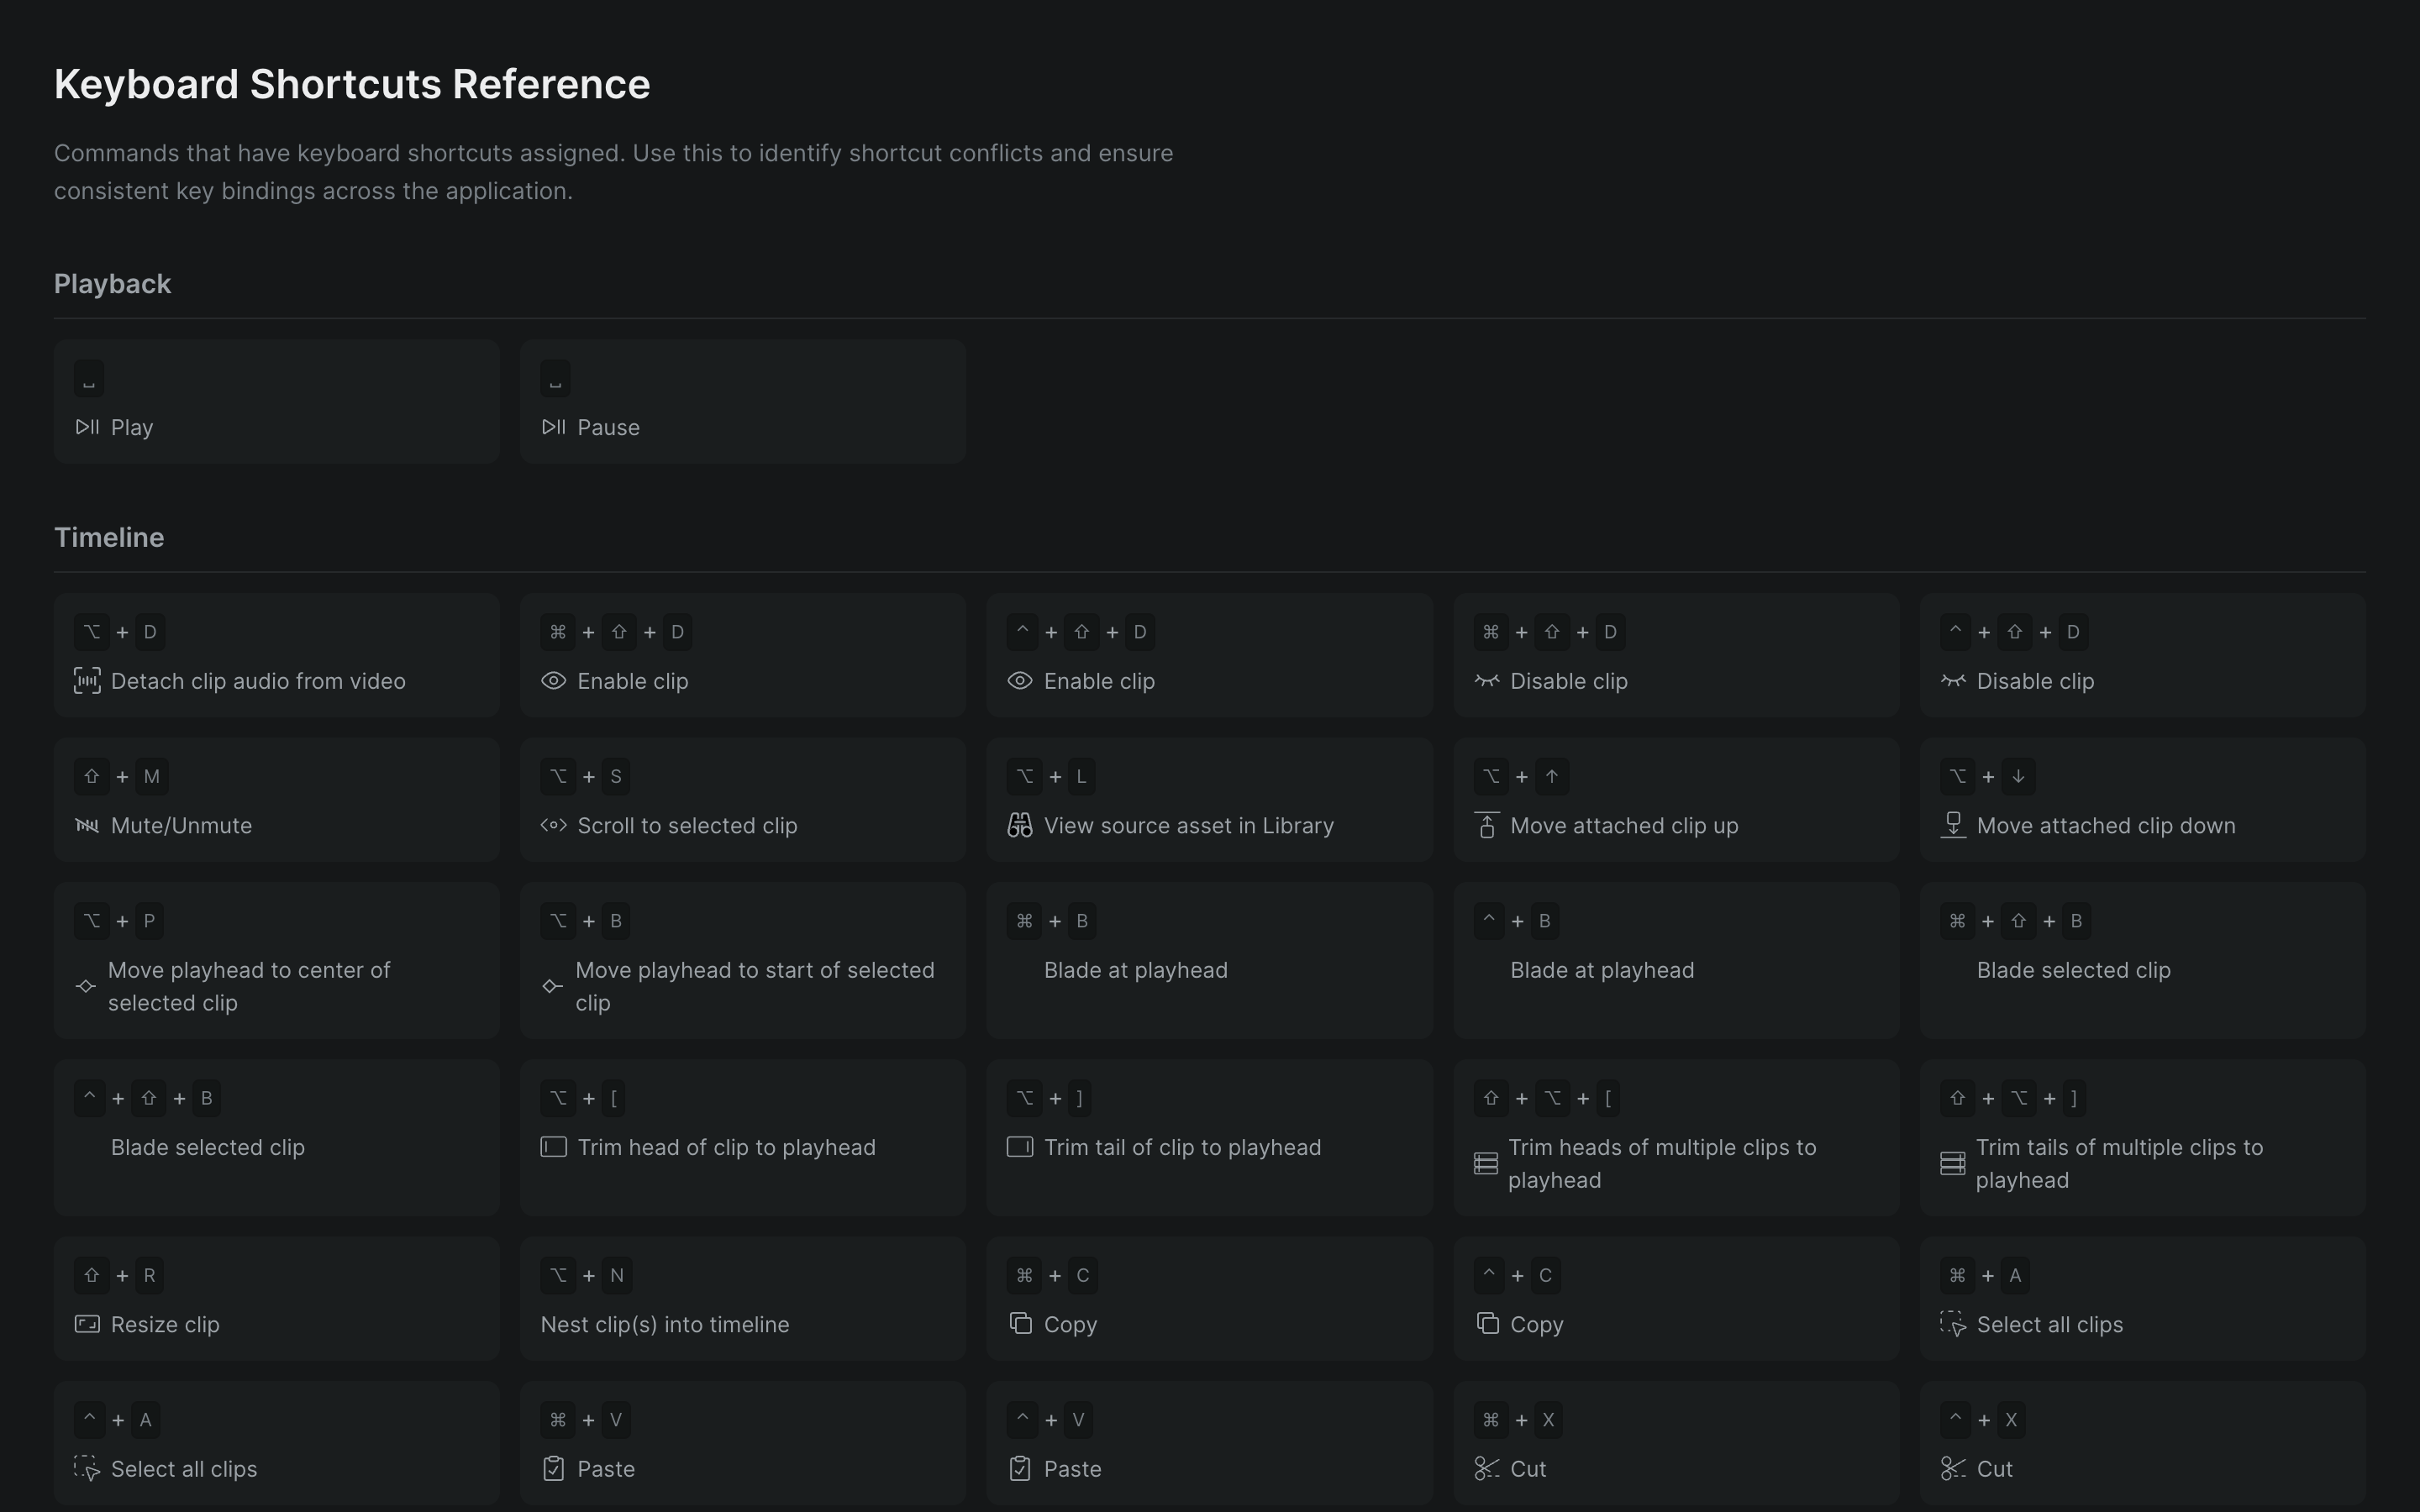Image resolution: width=2420 pixels, height=1512 pixels.
Task: Click icon for Move playhead to center of selected clip
Action: pos(86,986)
